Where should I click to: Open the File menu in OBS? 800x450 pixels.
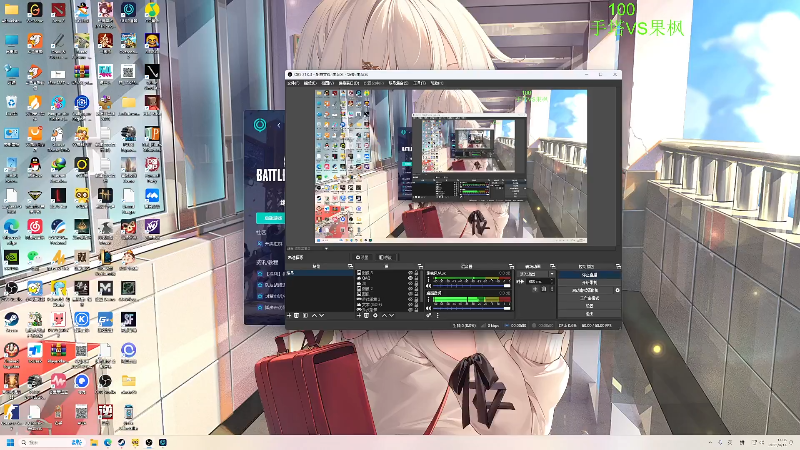293,83
